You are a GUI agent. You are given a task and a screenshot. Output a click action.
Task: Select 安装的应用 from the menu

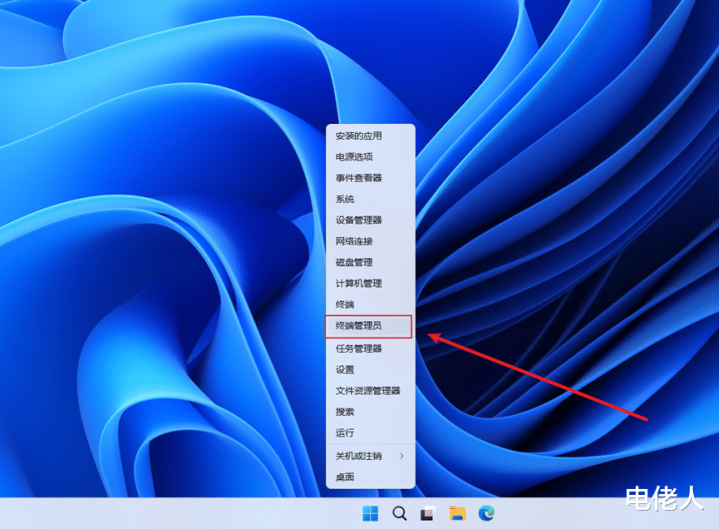point(371,136)
